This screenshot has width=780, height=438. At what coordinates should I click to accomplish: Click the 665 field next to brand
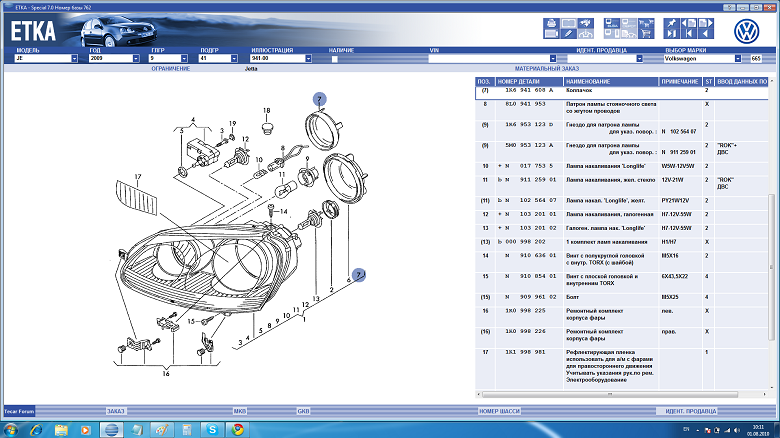[756, 58]
